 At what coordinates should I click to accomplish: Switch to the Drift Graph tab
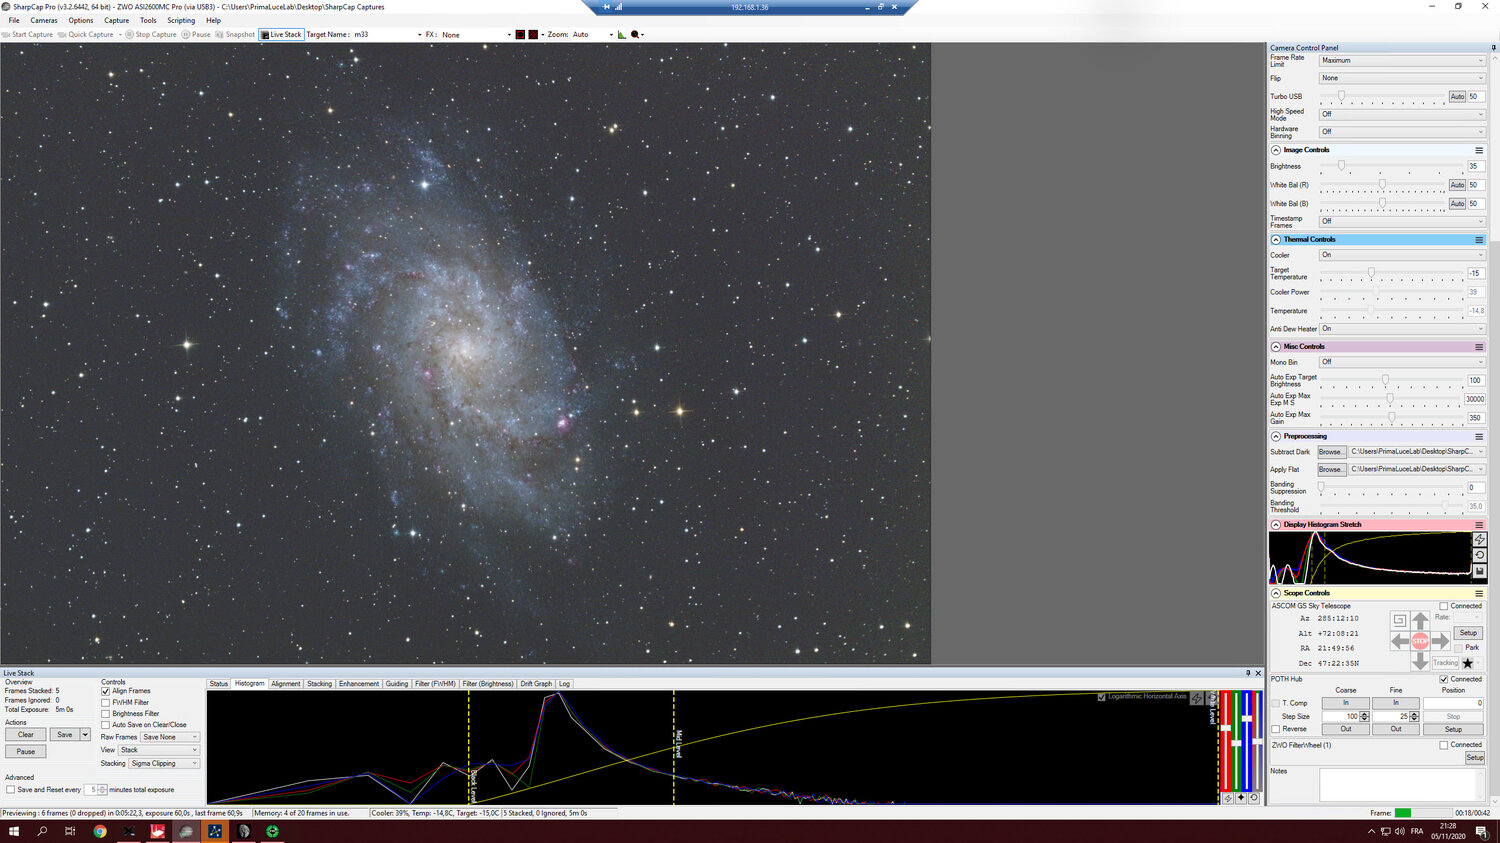536,684
